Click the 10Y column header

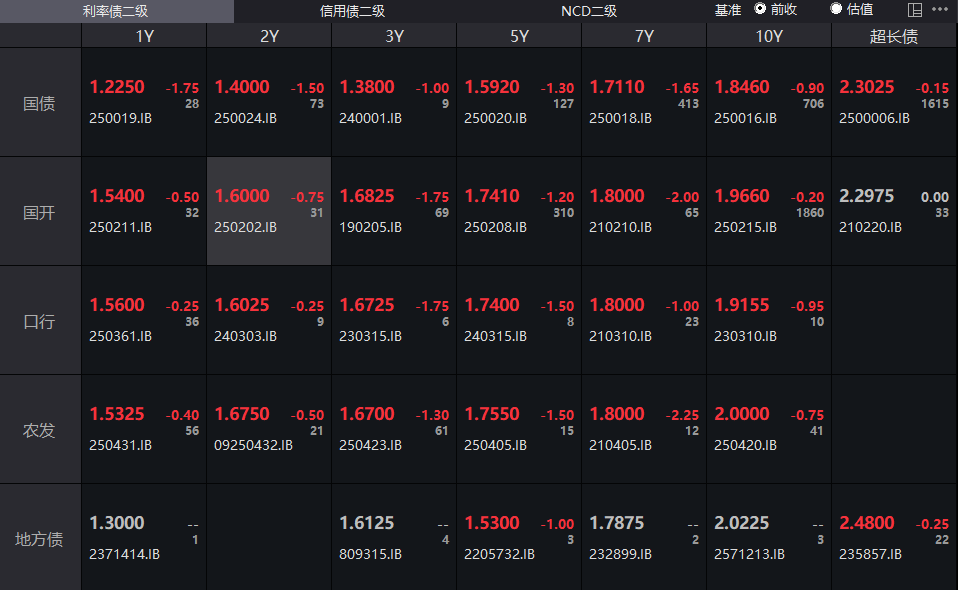click(x=768, y=36)
